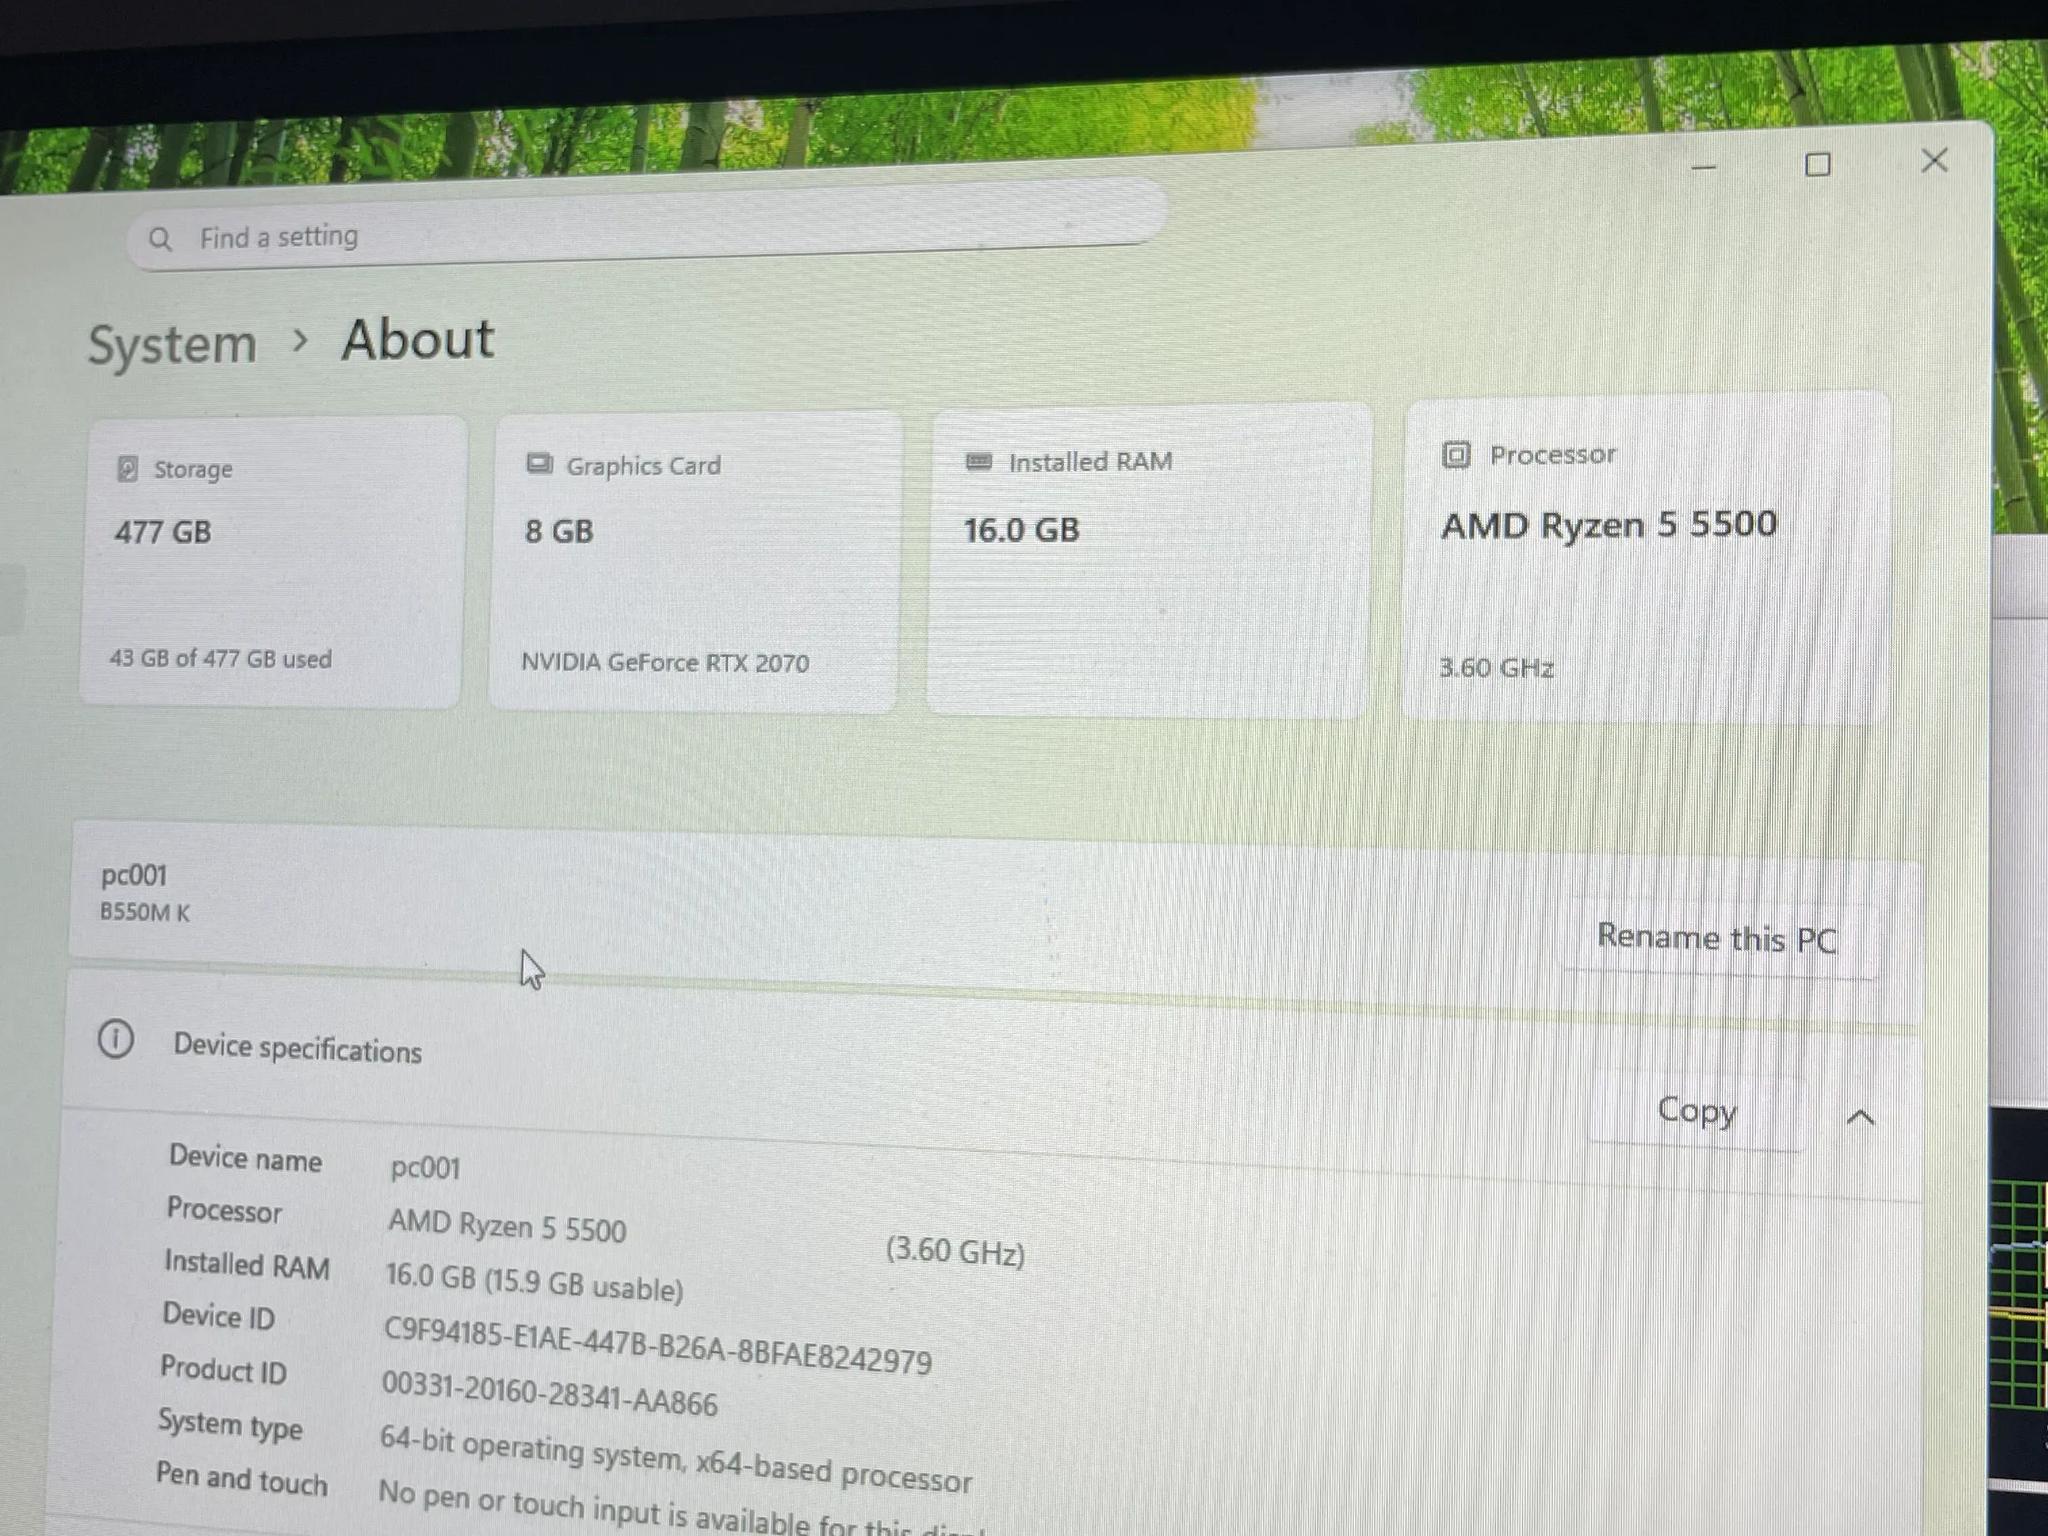The image size is (2048, 1536).
Task: Click the '(3.60 GHz)' text in specifications
Action: click(955, 1252)
